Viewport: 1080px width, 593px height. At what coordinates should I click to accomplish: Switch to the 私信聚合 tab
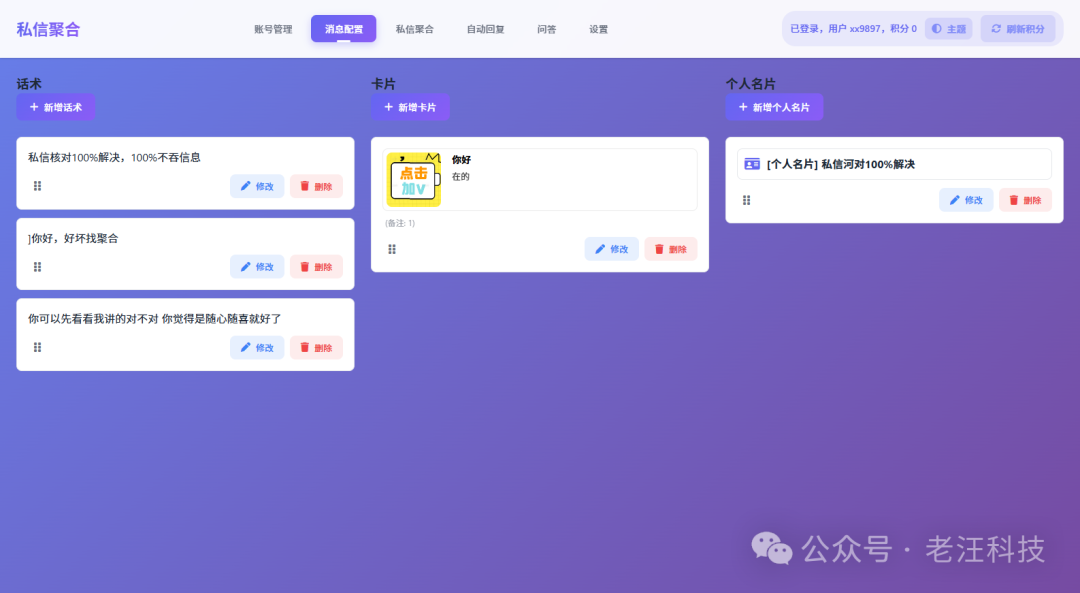pyautogui.click(x=415, y=29)
